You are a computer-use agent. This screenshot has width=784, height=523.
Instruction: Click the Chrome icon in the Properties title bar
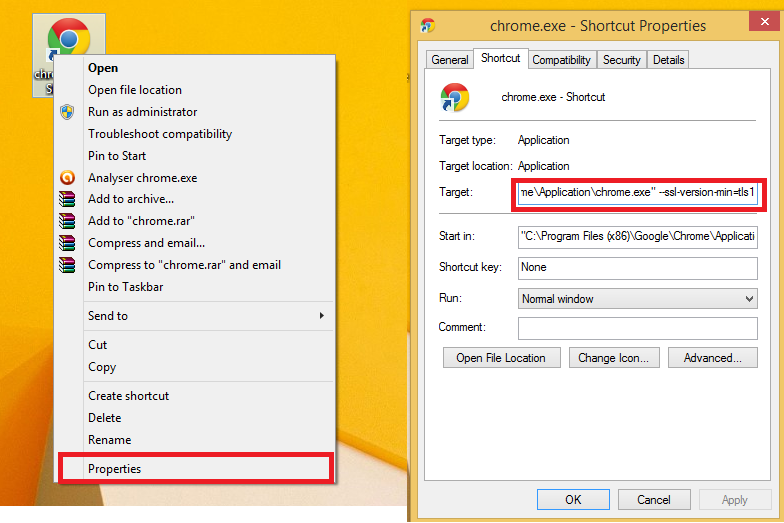[x=428, y=25]
